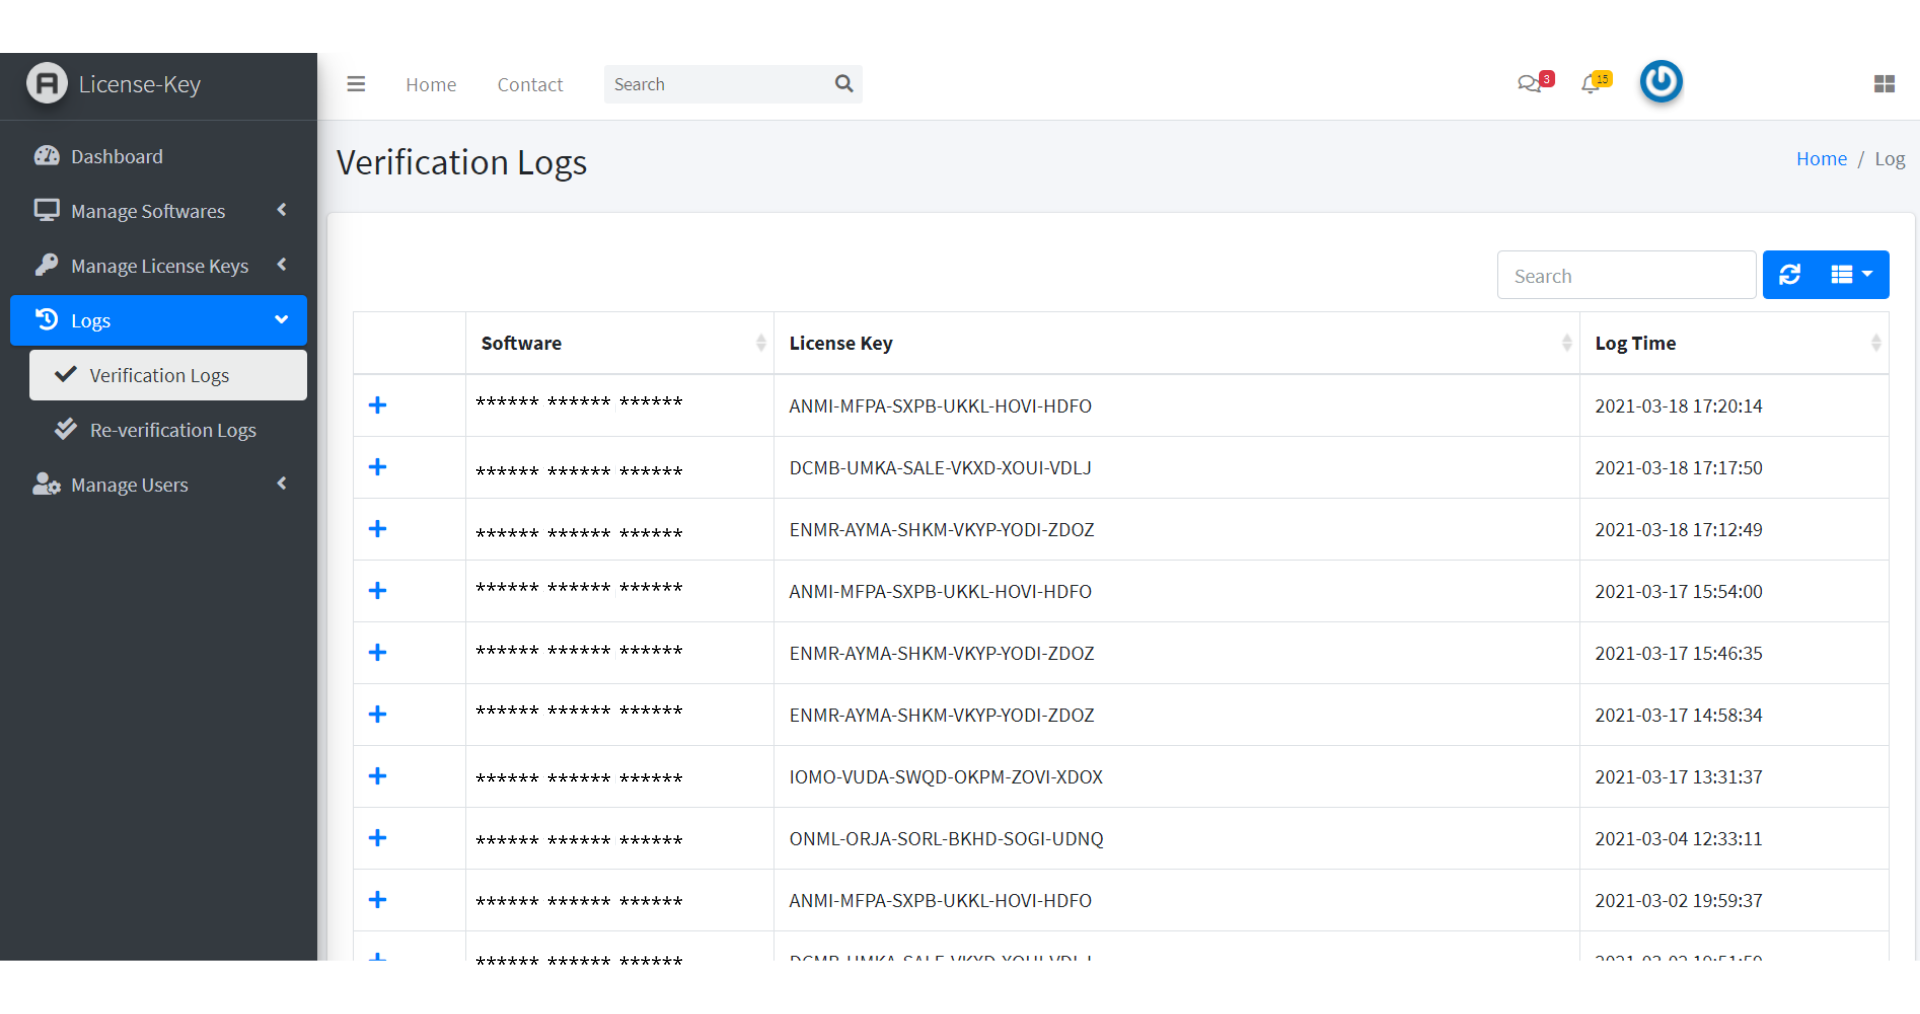Select Dashboard in the sidebar

coord(116,157)
